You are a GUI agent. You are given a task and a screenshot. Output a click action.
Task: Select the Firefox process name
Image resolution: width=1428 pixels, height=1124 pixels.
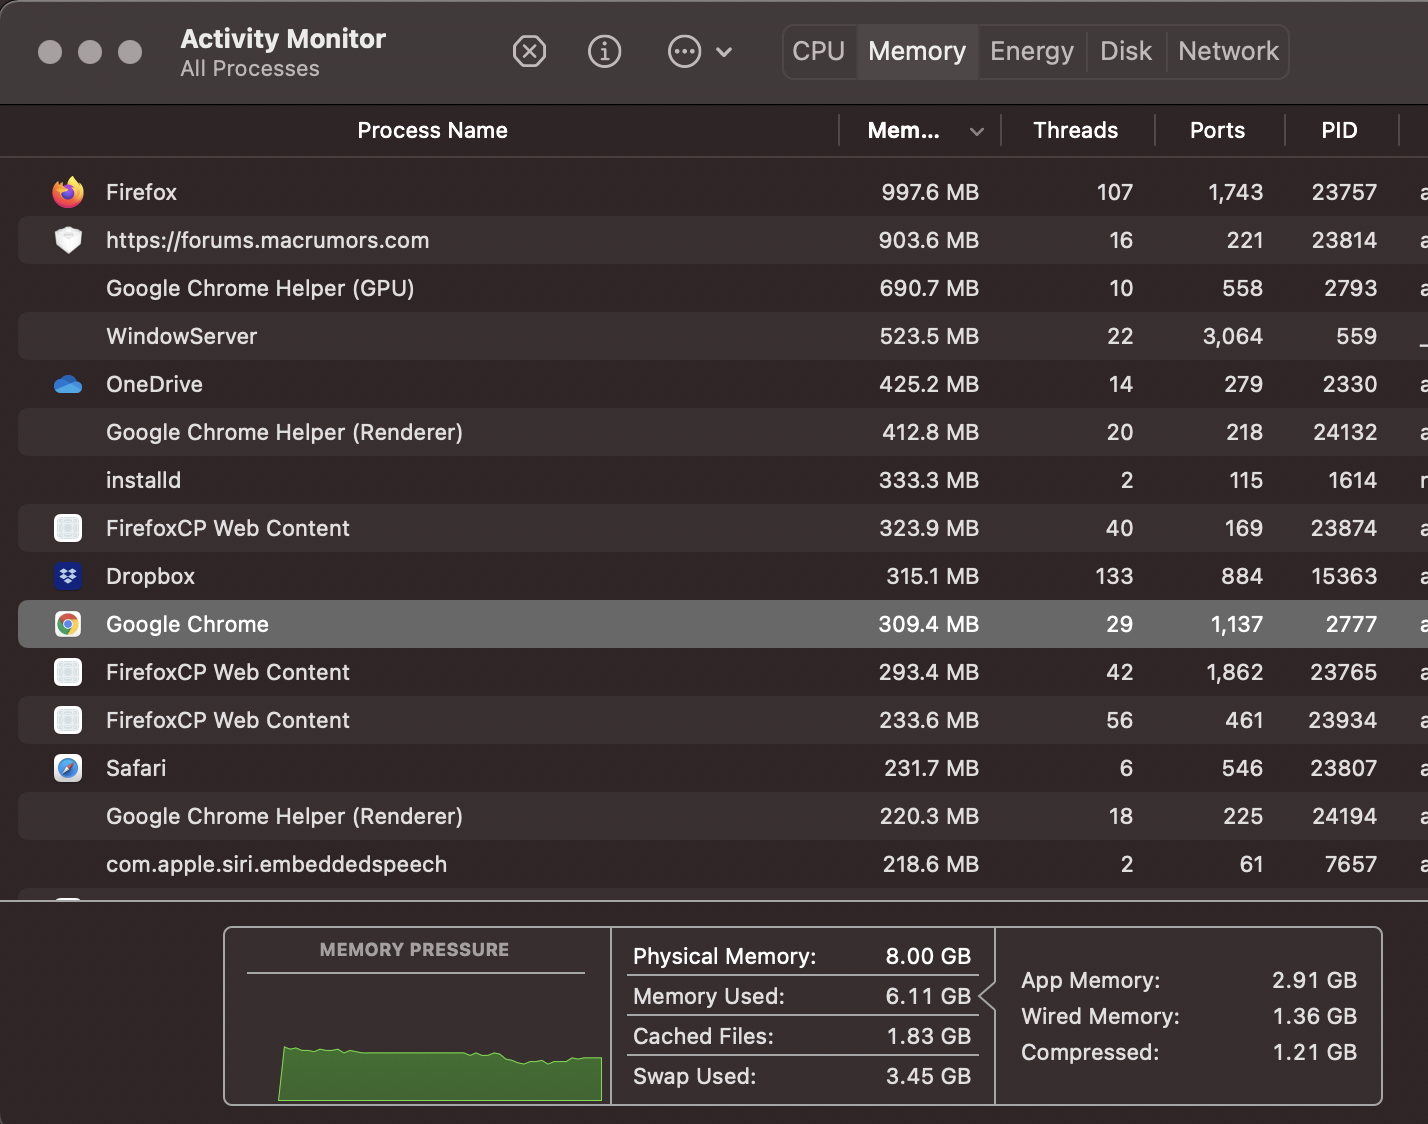(141, 192)
